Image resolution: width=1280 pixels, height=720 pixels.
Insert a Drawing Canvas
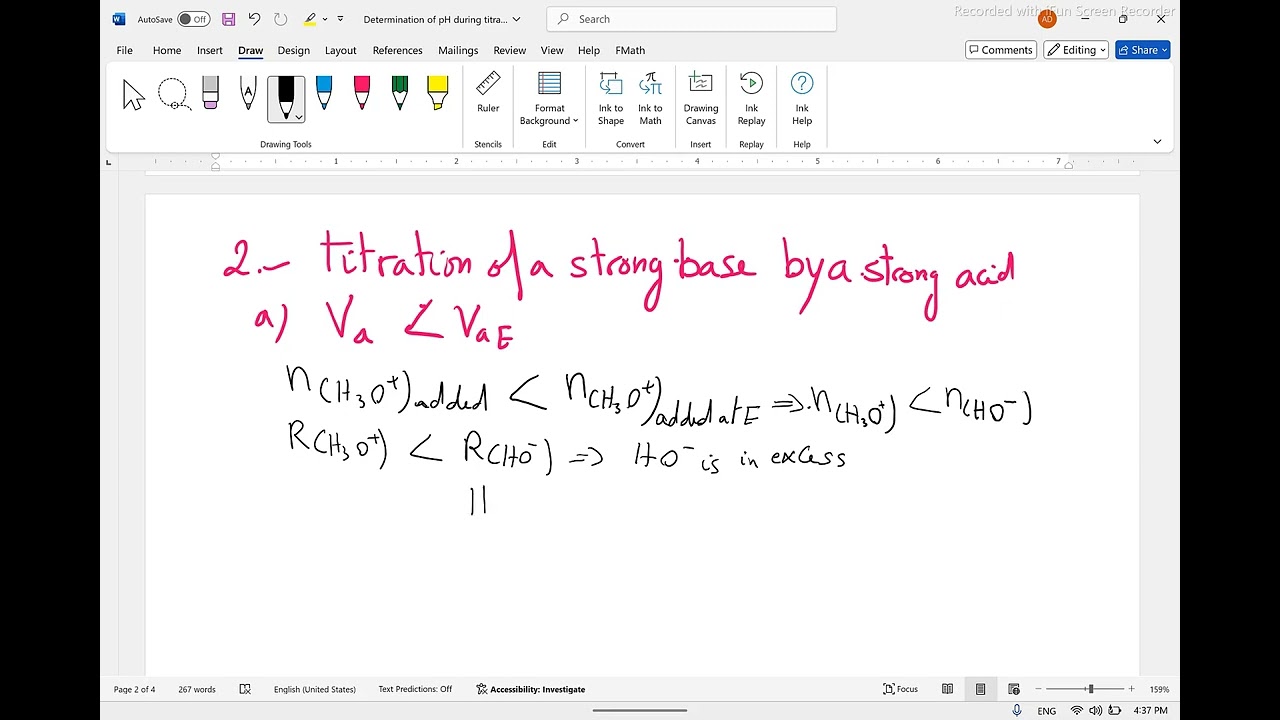coord(701,98)
